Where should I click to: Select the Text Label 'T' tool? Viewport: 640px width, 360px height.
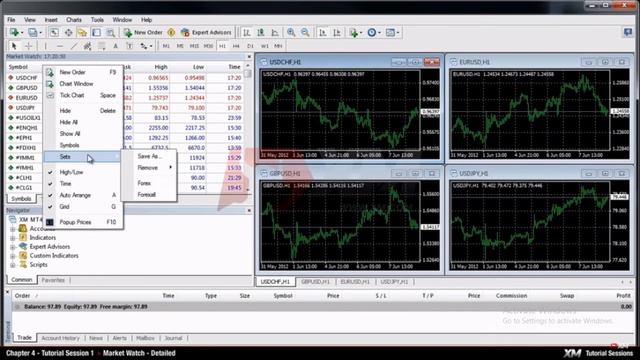pos(129,46)
